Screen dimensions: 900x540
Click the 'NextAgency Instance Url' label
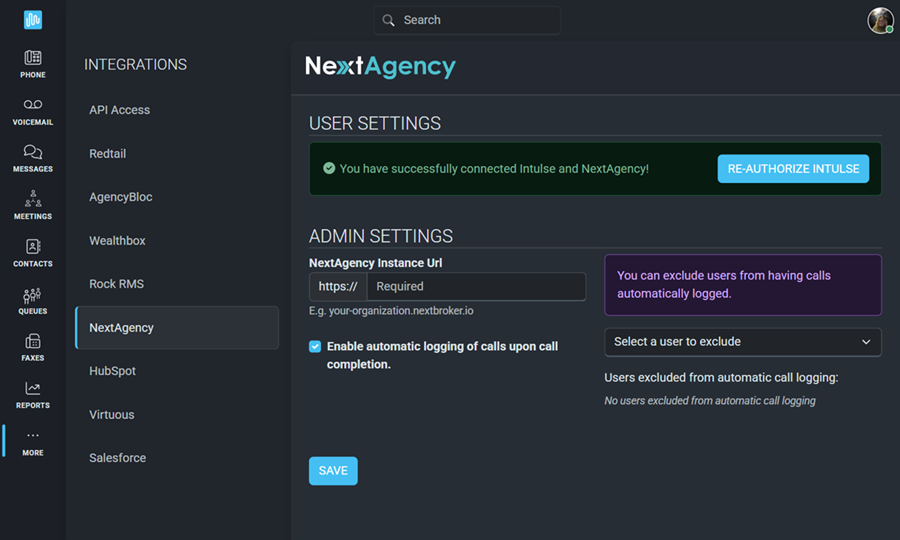[x=375, y=263]
